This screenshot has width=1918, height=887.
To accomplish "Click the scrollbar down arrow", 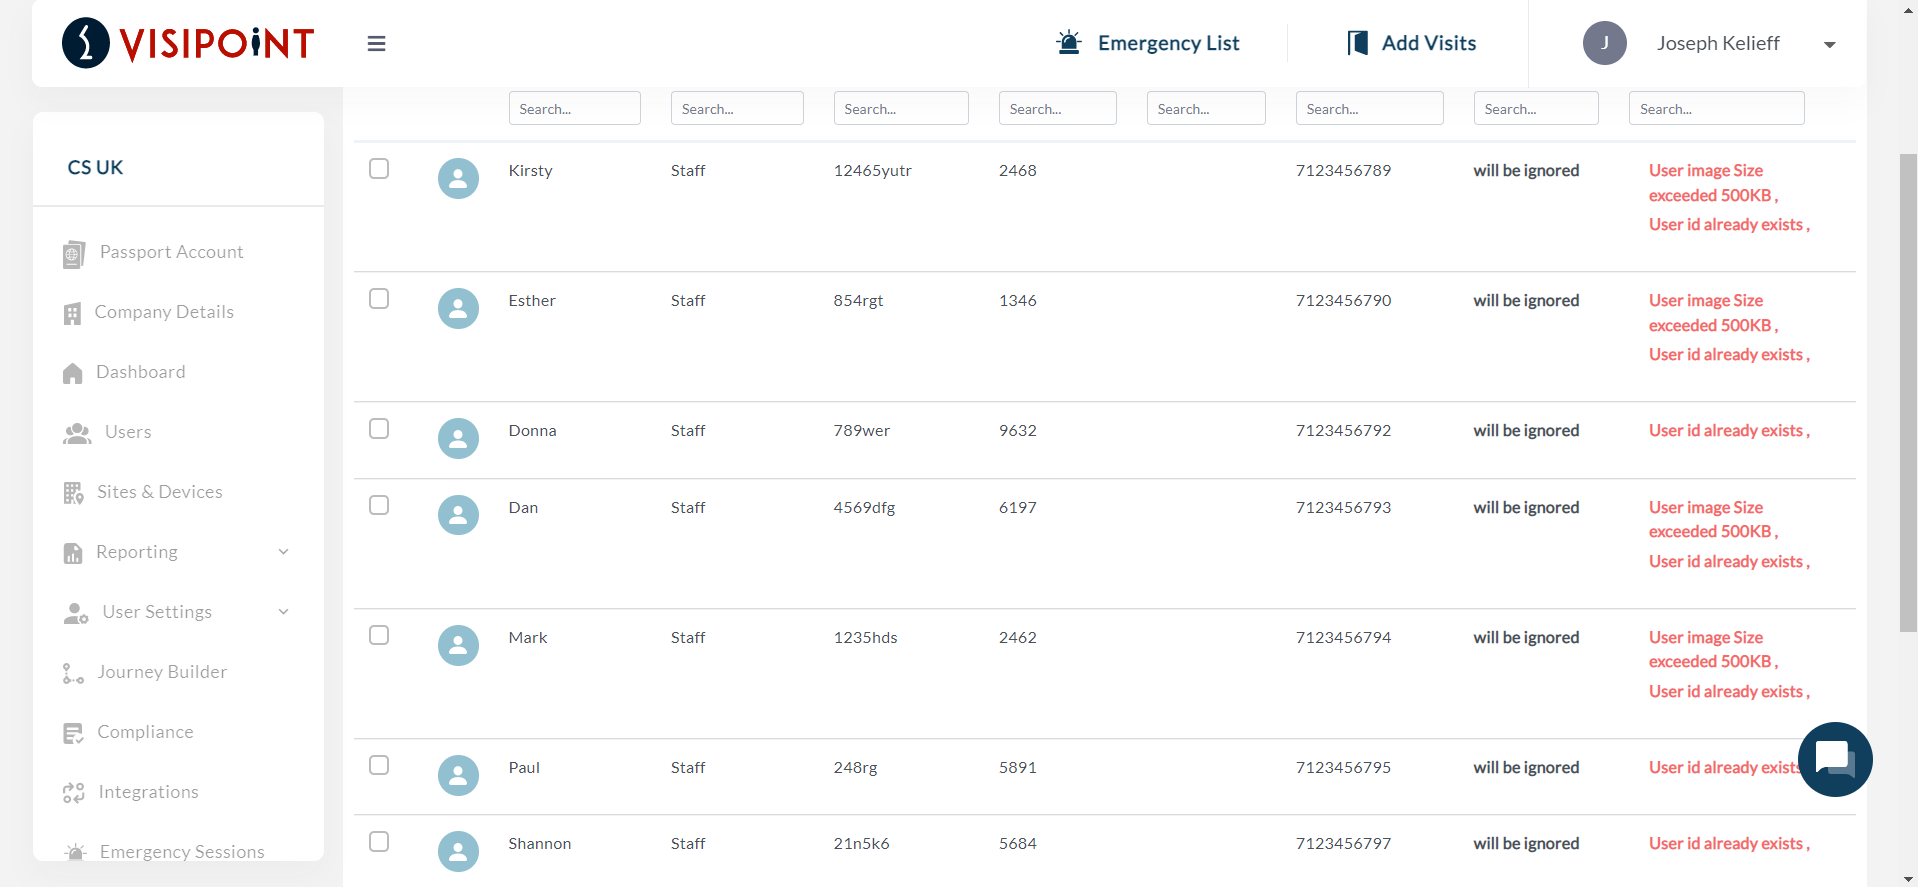I will [x=1908, y=880].
